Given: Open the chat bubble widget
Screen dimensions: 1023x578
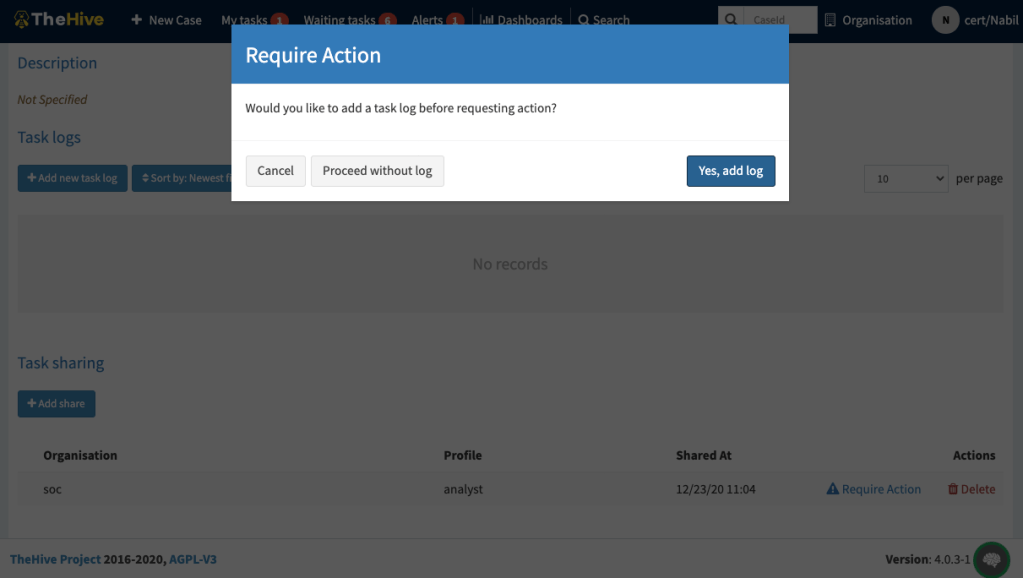Looking at the screenshot, I should tap(991, 560).
